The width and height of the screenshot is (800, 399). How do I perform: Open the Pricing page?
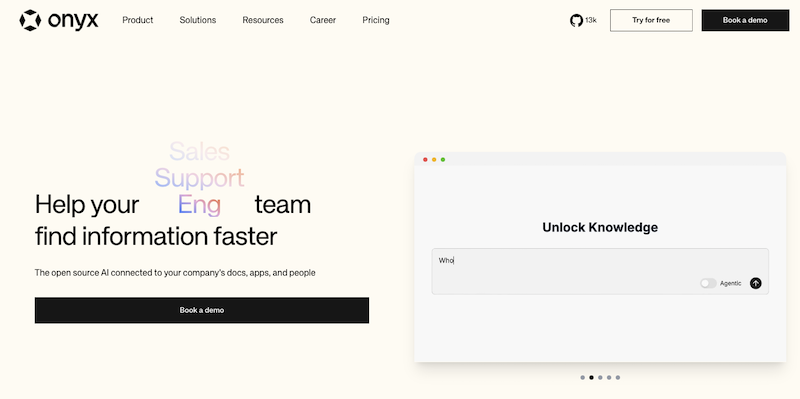coord(376,20)
